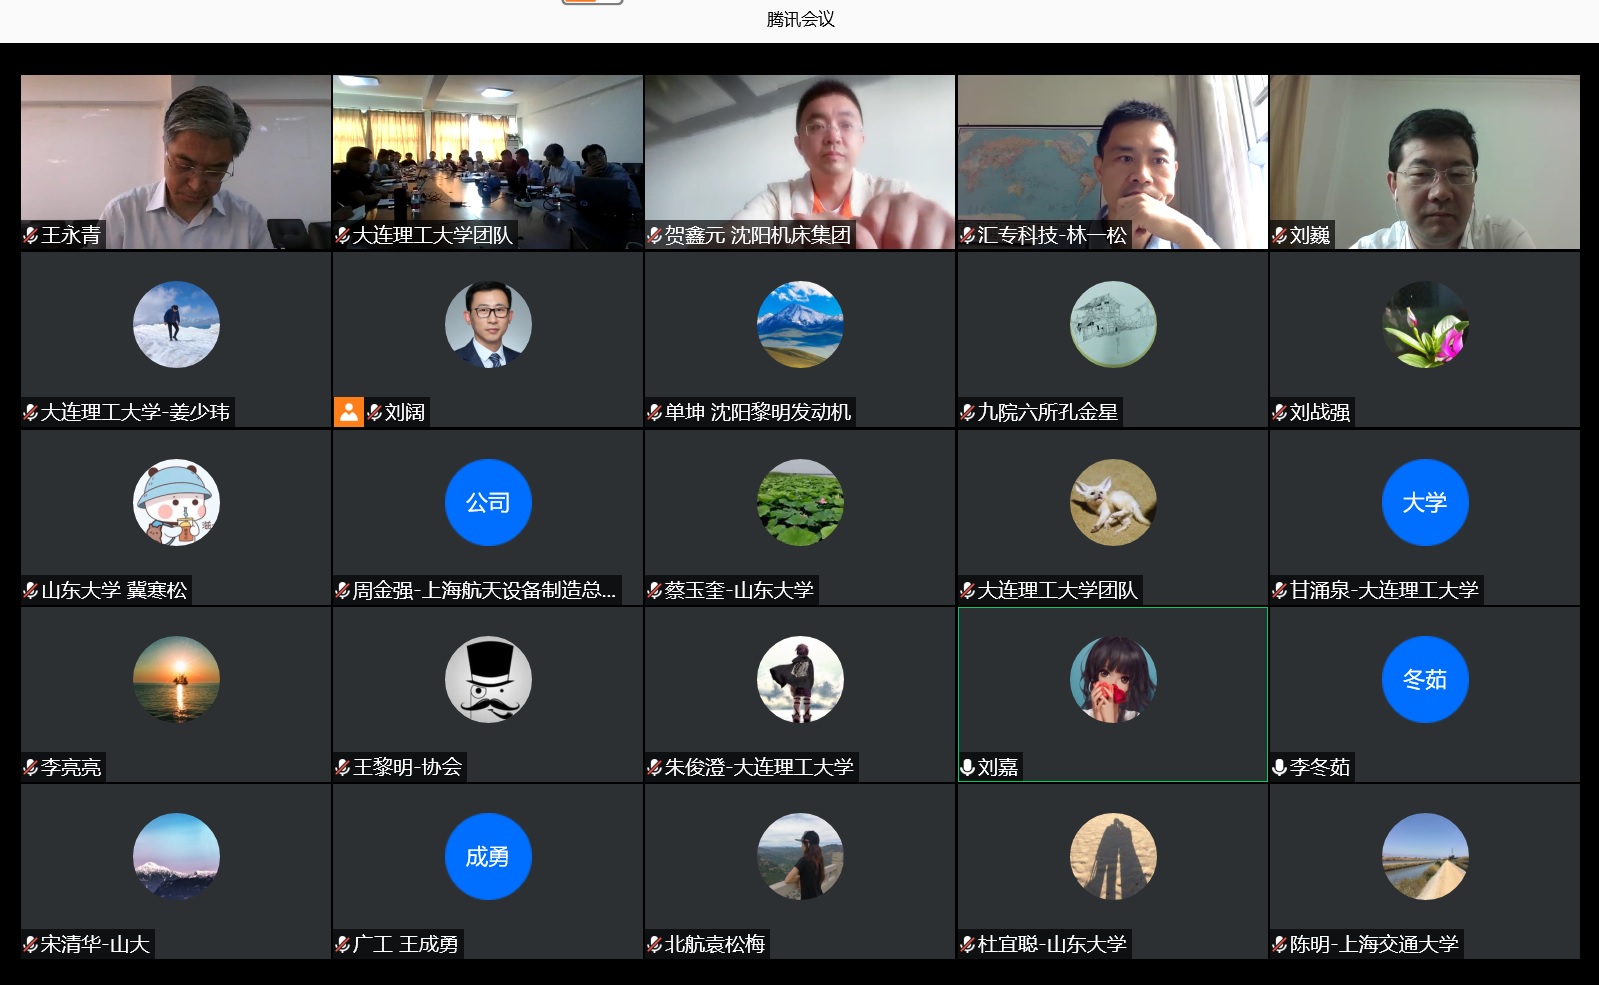
Task: Click the sketch drawing avatar of 九院六所孔金星
Action: (1113, 325)
